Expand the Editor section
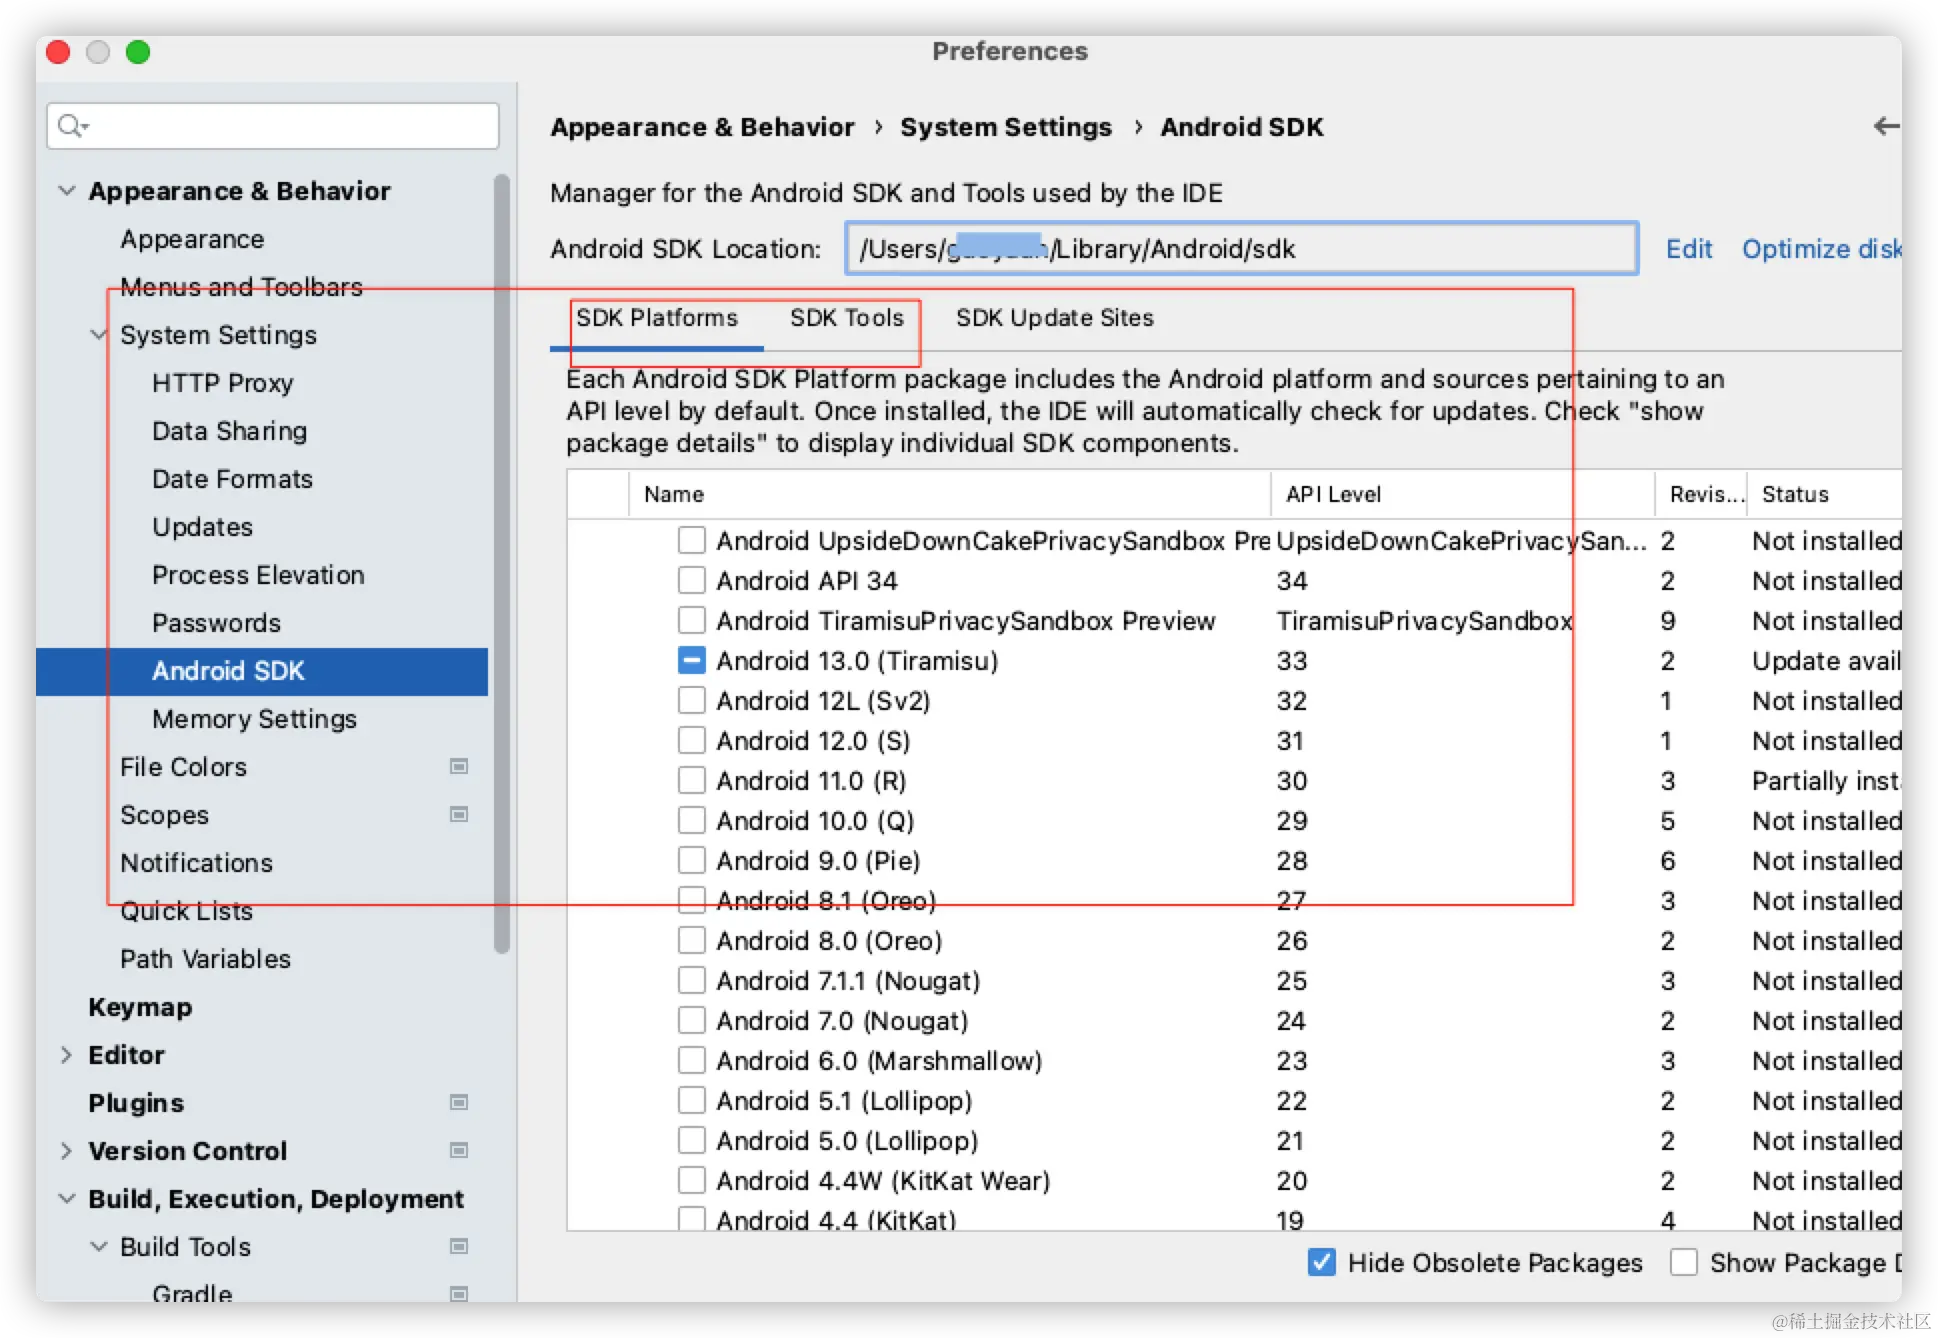 coord(67,1055)
